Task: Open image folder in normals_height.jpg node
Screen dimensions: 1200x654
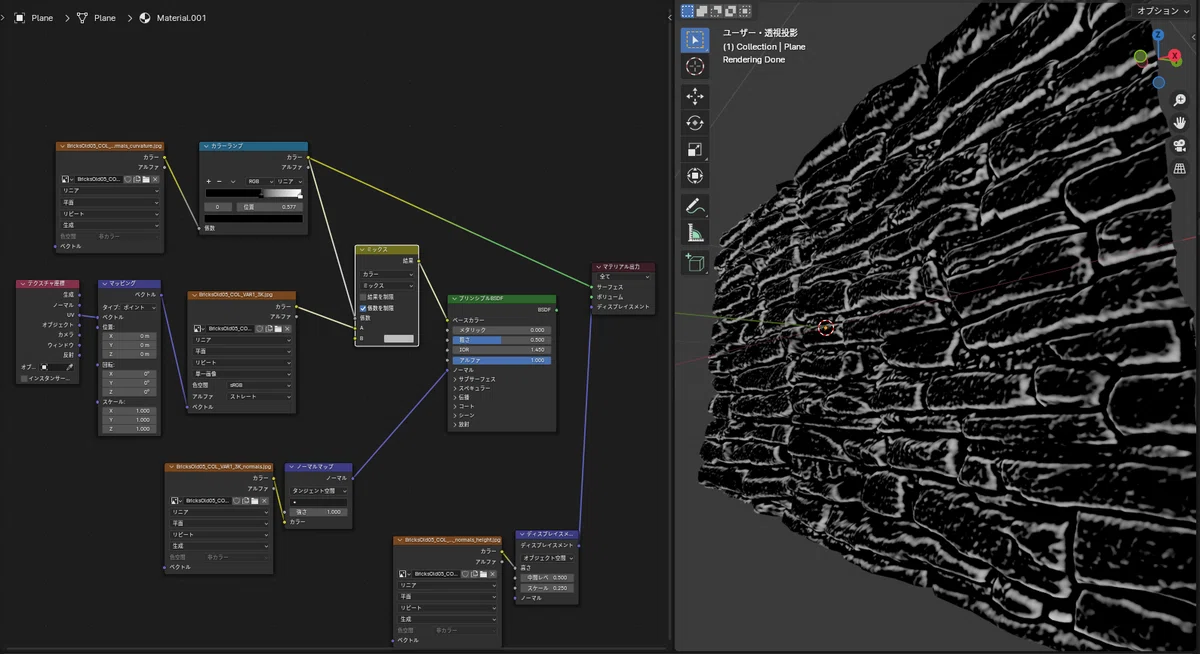Action: click(x=483, y=574)
